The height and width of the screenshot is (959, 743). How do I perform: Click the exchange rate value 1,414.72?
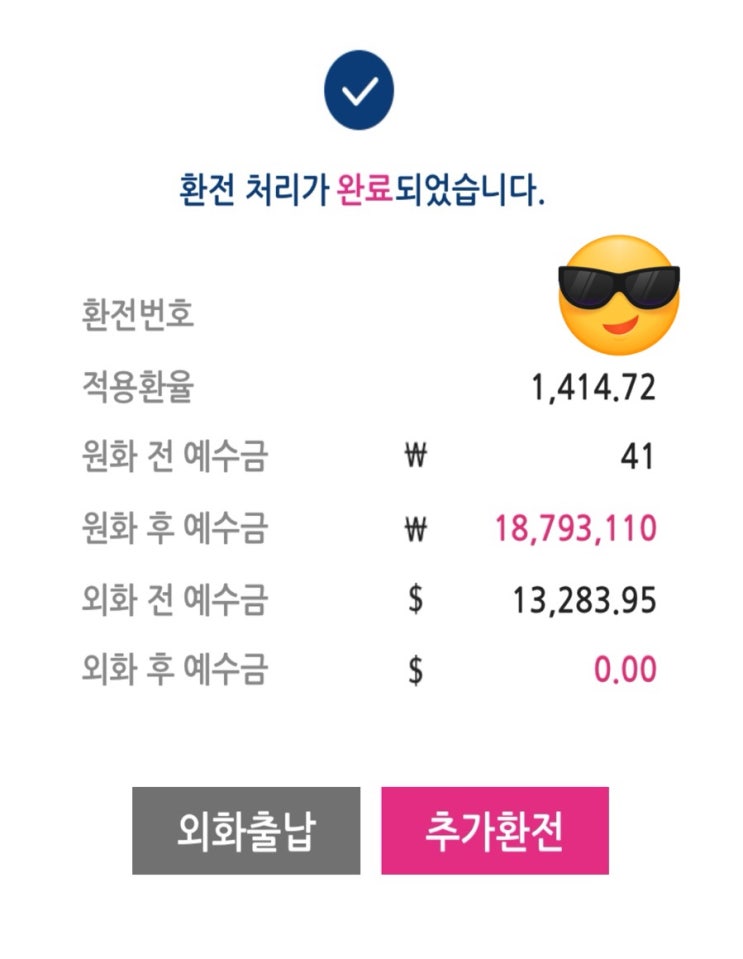pos(594,386)
